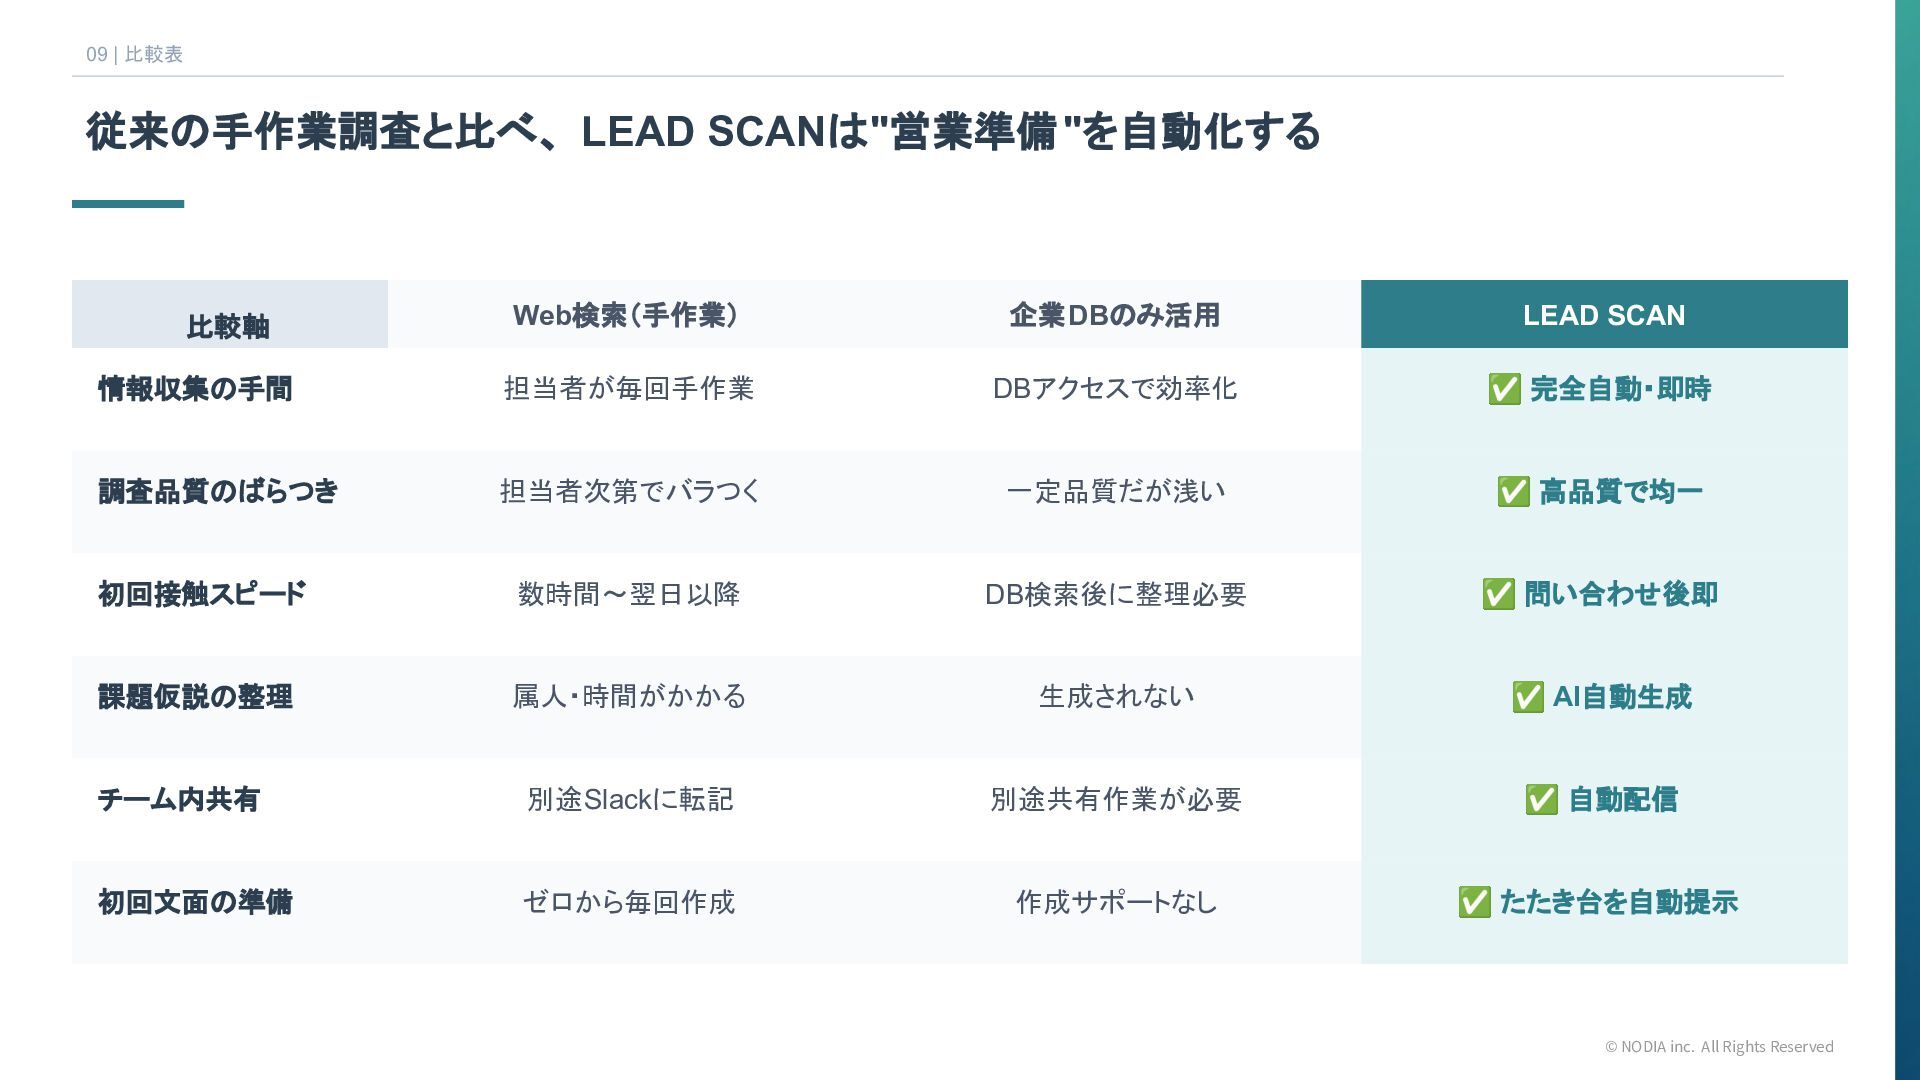Click the NODIA inc. copyright footer text

(x=1719, y=1047)
